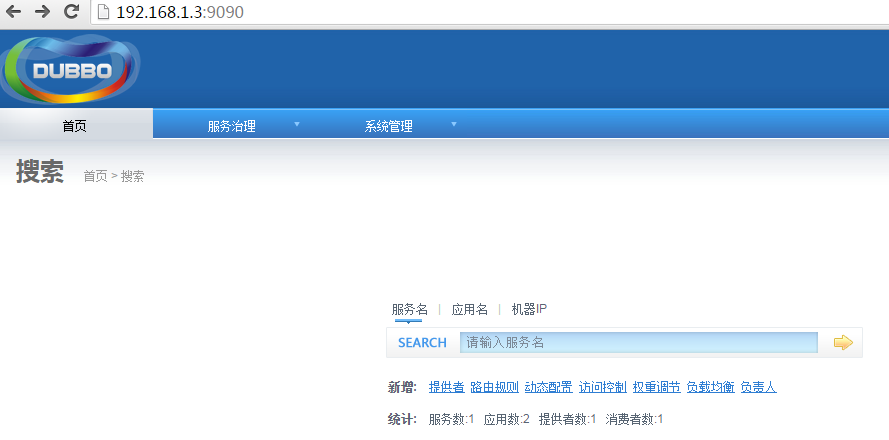This screenshot has width=889, height=440.
Task: Open the 权重调节 add link
Action: pos(657,387)
